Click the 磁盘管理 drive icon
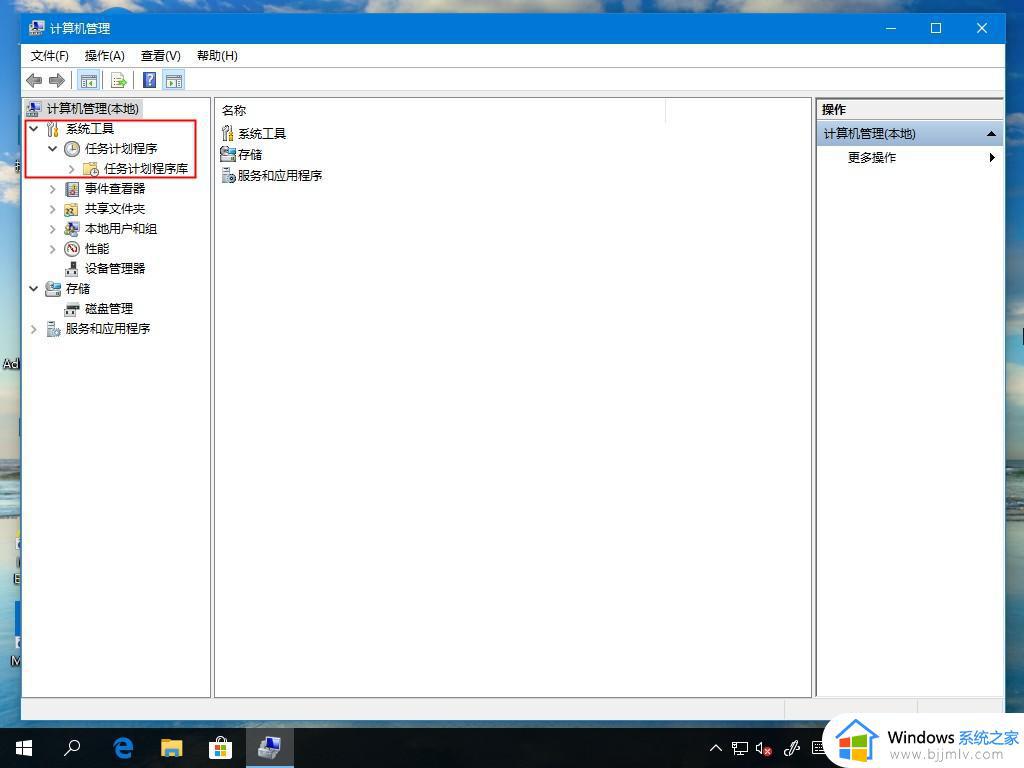Image resolution: width=1024 pixels, height=768 pixels. click(x=72, y=309)
